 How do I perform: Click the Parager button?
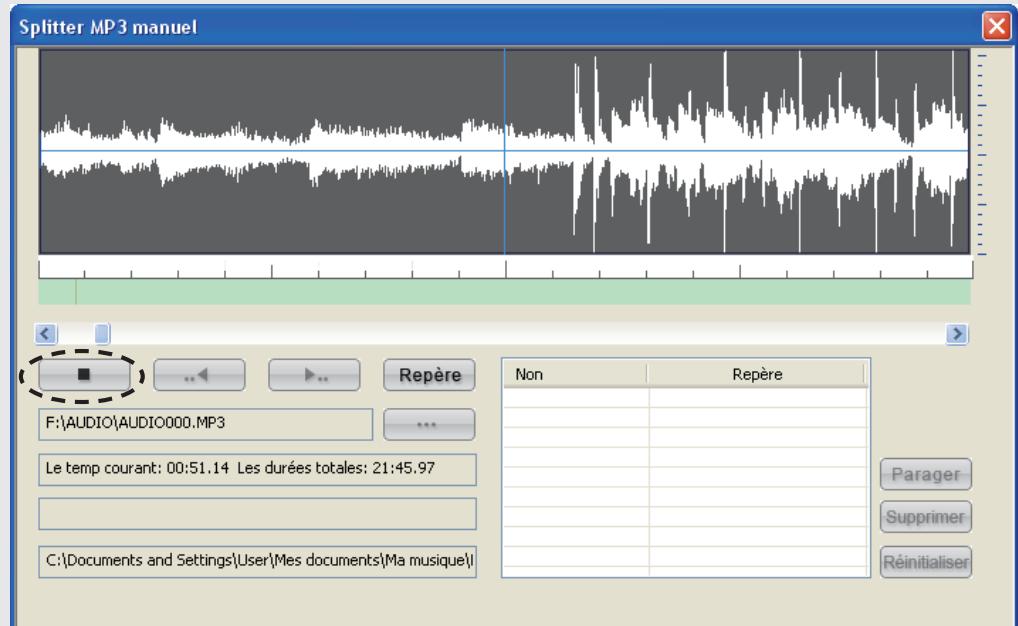(926, 474)
